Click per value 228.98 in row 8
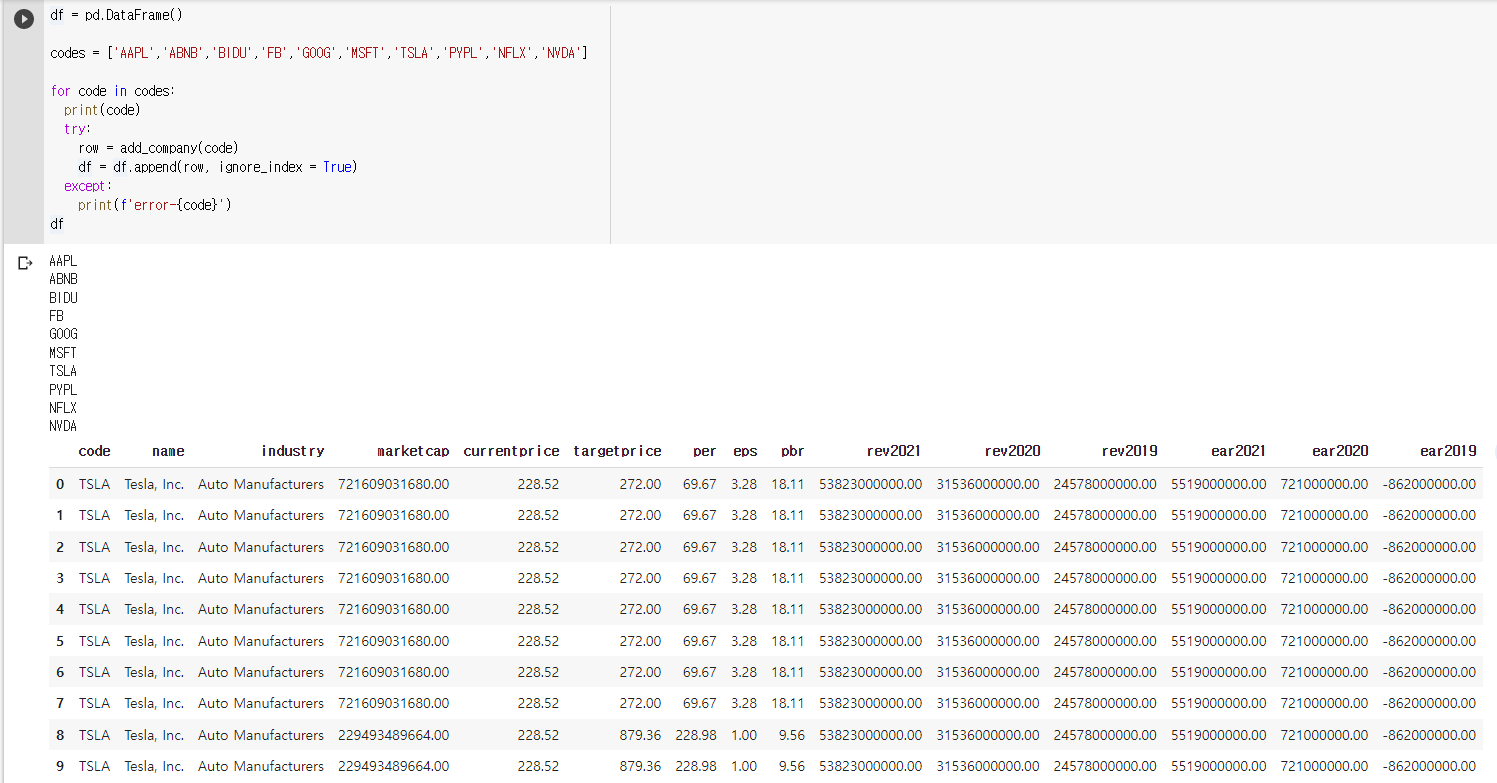Viewport: 1497px width, 783px height. 696,735
